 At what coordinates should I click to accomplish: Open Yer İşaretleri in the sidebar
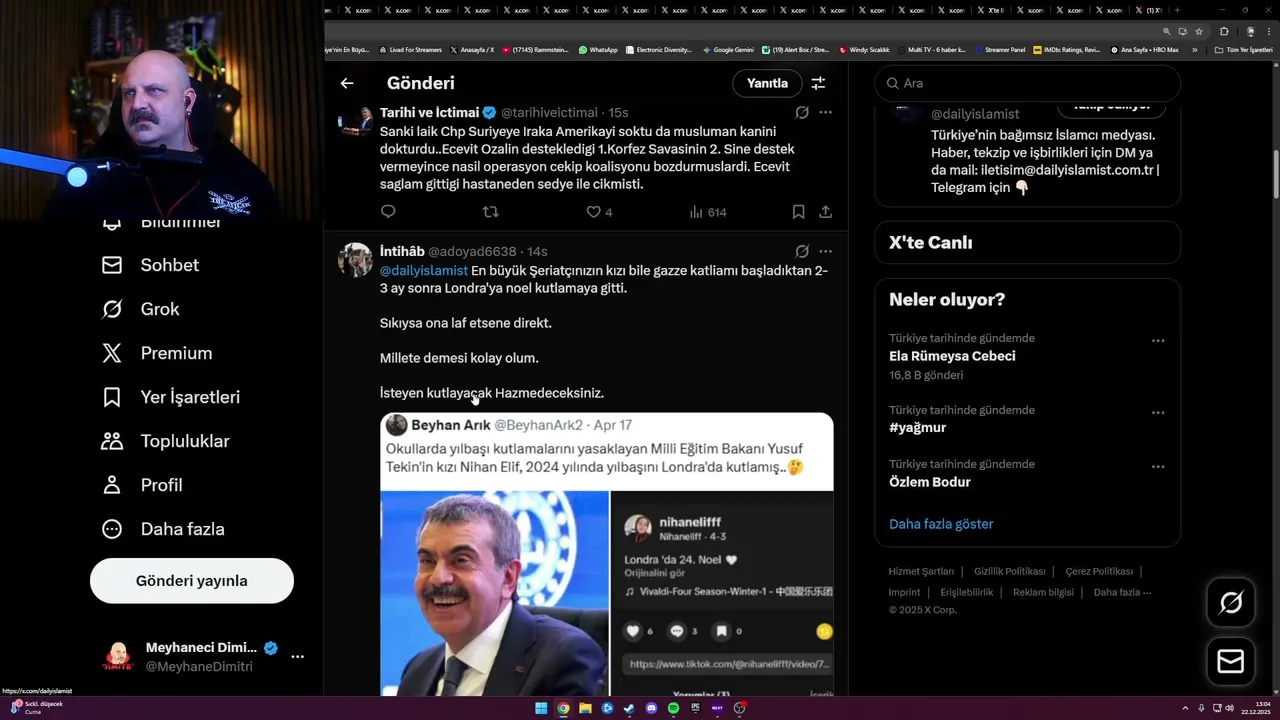tap(171, 397)
